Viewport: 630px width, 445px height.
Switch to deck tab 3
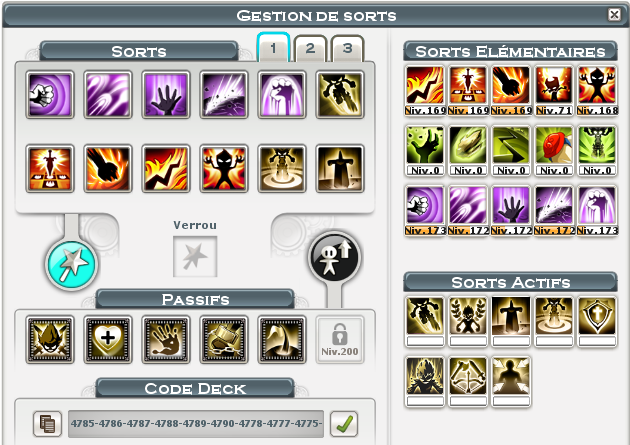coord(348,48)
